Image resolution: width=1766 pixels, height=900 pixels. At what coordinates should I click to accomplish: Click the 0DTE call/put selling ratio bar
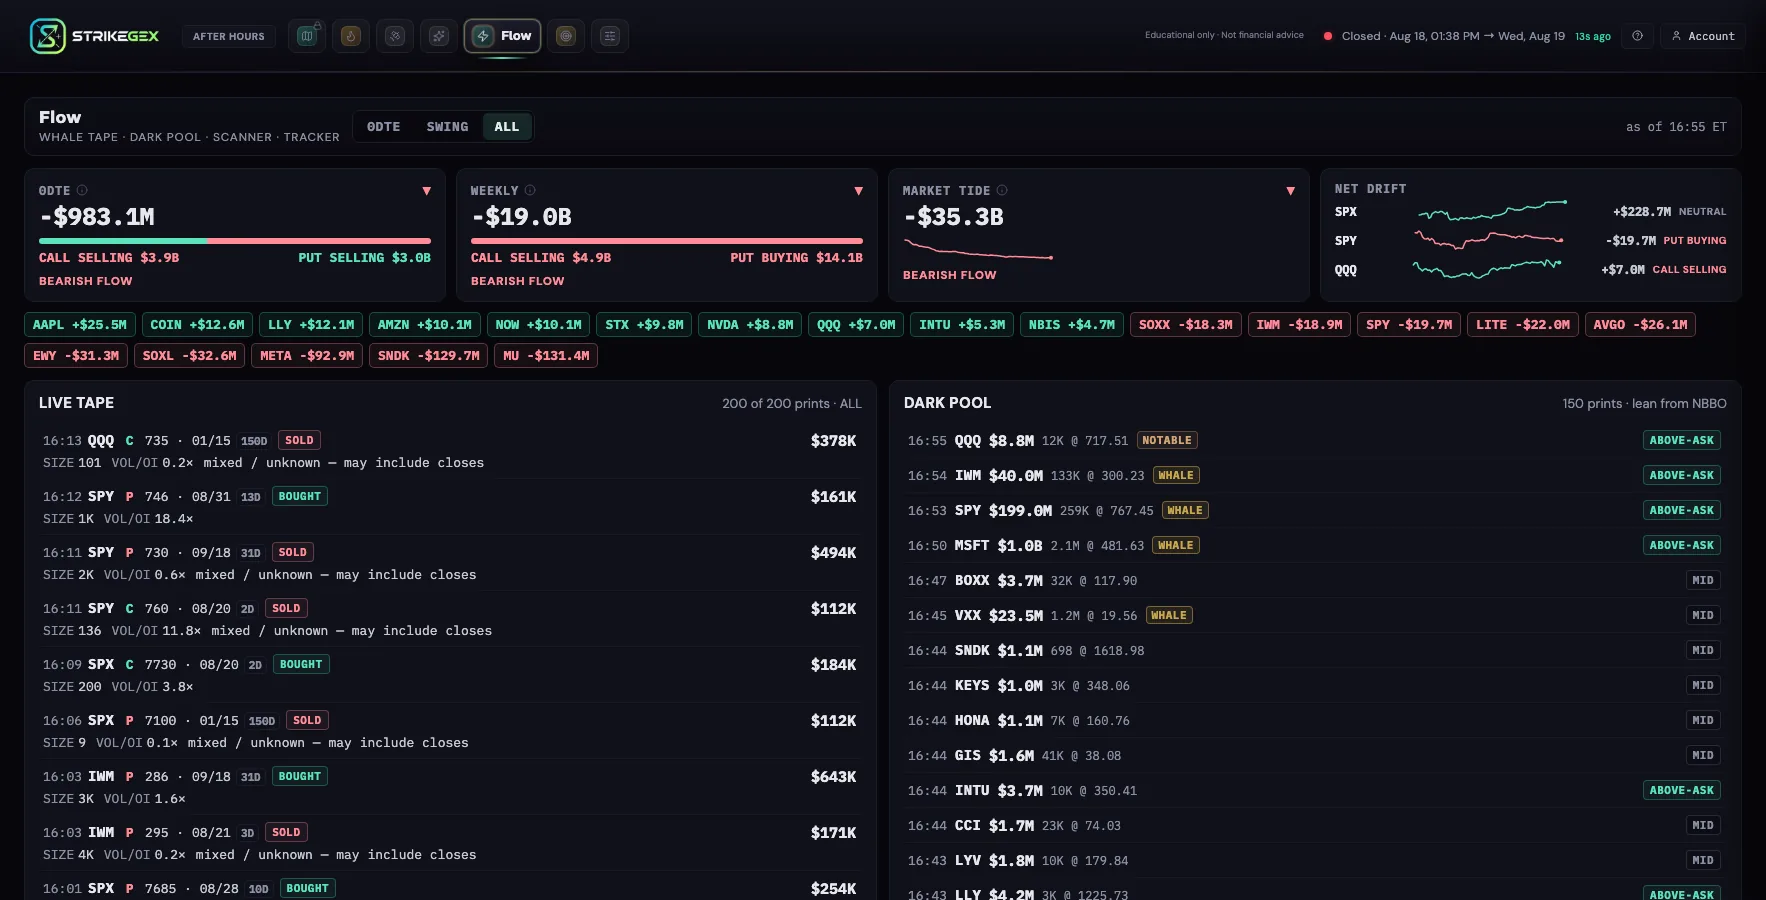pyautogui.click(x=235, y=241)
